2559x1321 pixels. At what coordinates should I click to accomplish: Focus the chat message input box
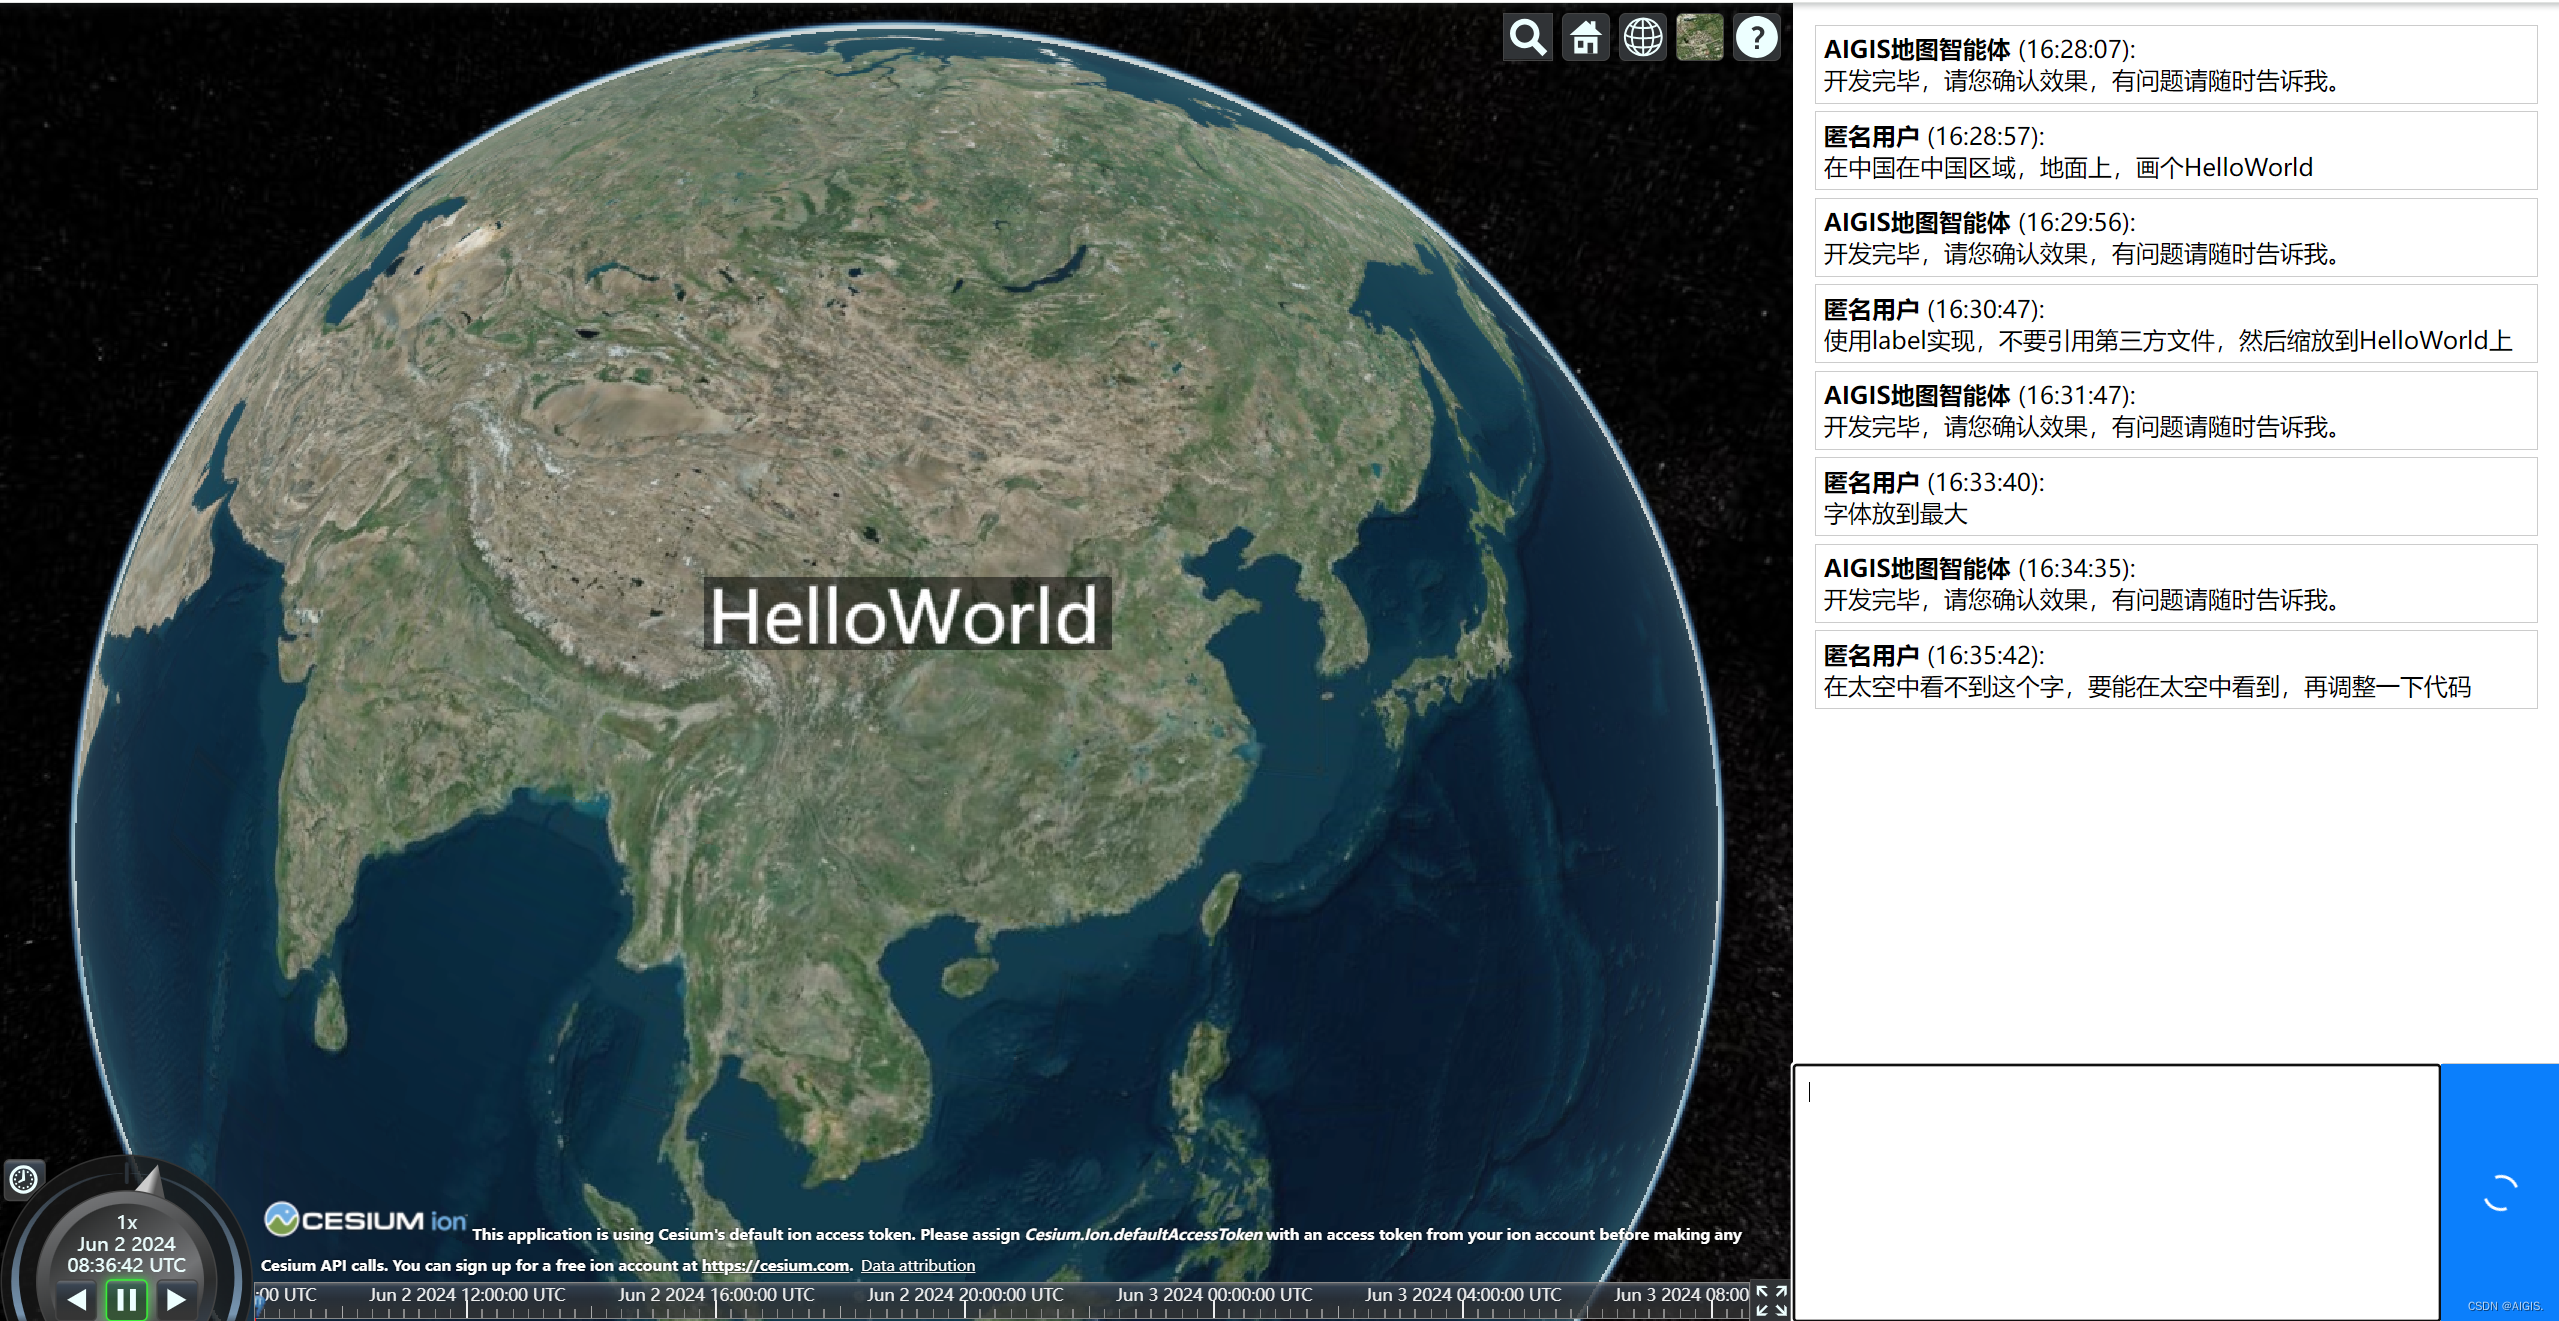tap(2116, 1192)
